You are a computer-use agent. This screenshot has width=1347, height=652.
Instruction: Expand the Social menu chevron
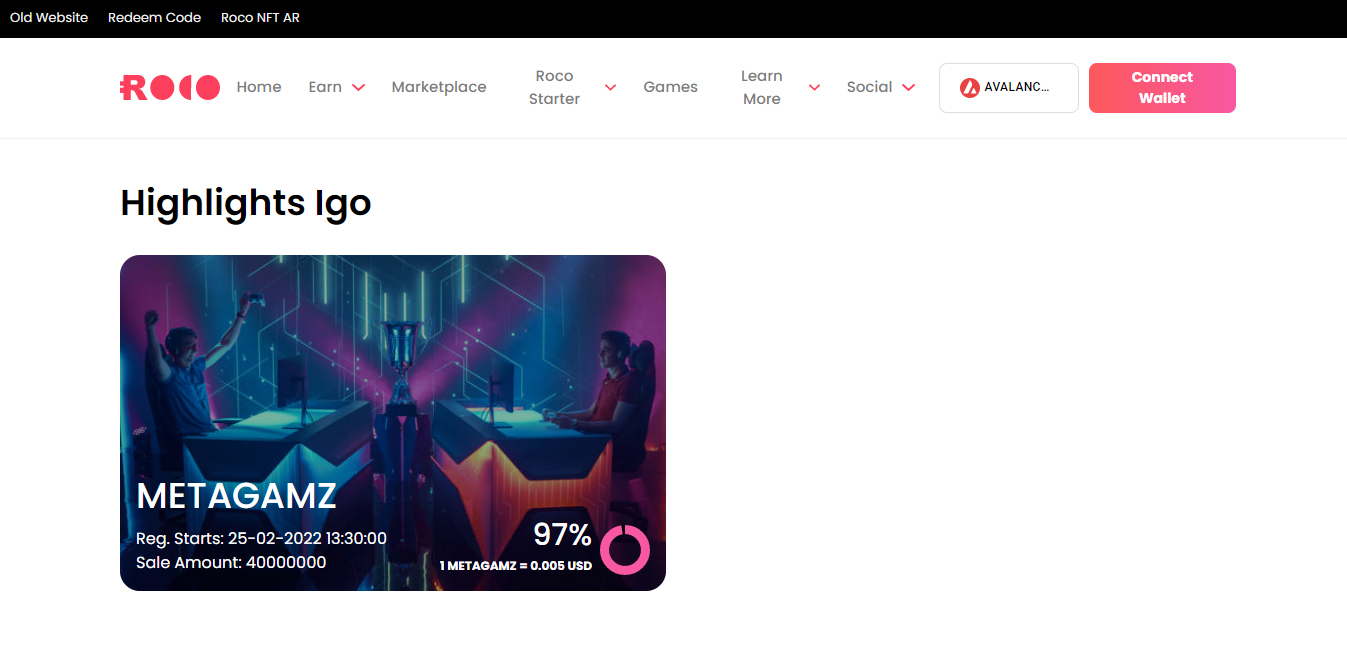[908, 88]
